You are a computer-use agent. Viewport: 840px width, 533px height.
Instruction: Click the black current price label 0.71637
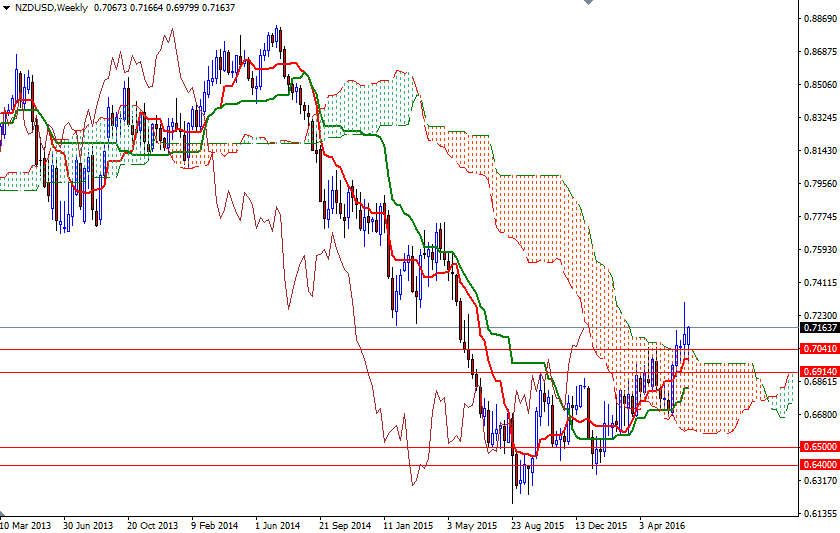[x=819, y=327]
